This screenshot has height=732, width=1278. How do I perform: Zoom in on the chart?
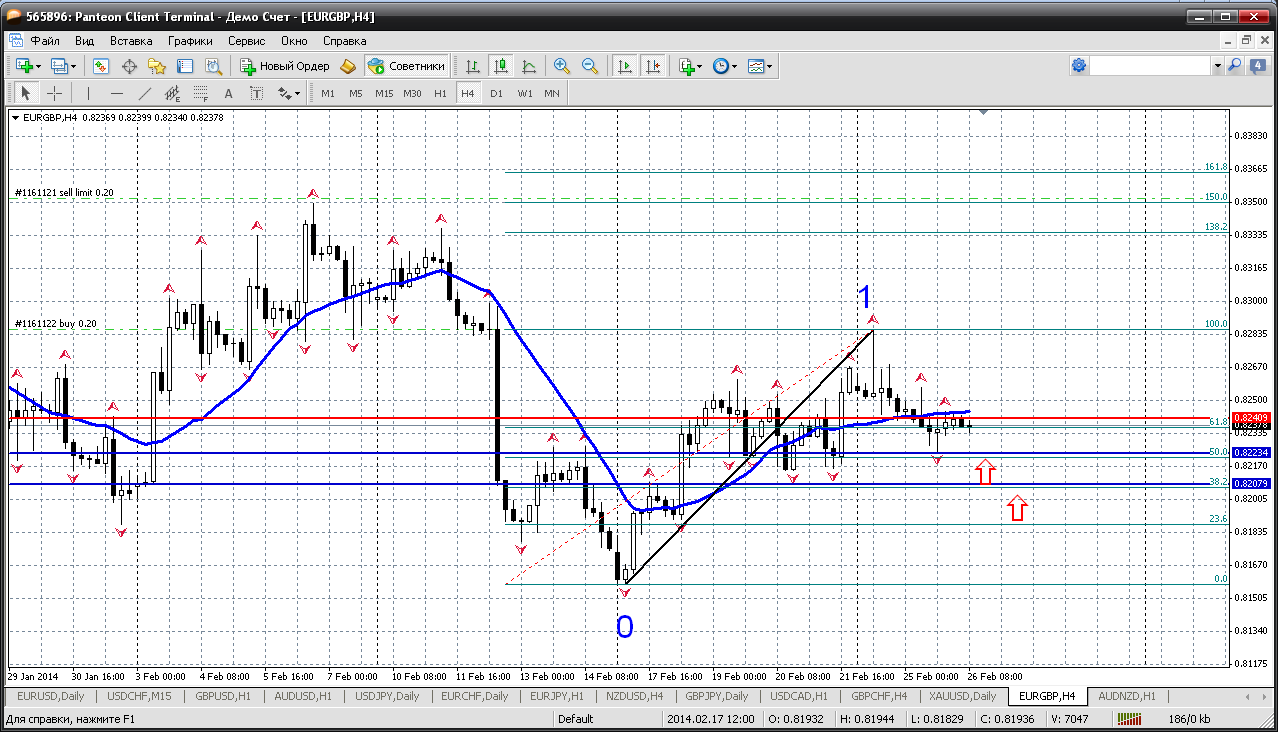coord(562,66)
